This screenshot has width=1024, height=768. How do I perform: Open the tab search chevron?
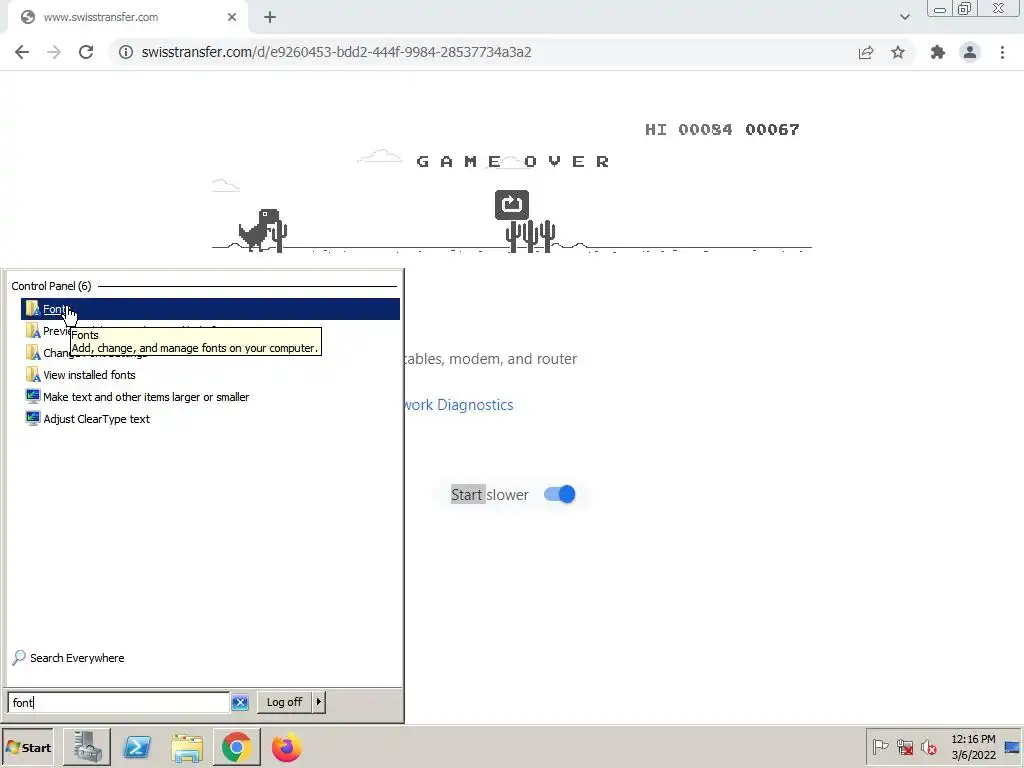tap(904, 18)
